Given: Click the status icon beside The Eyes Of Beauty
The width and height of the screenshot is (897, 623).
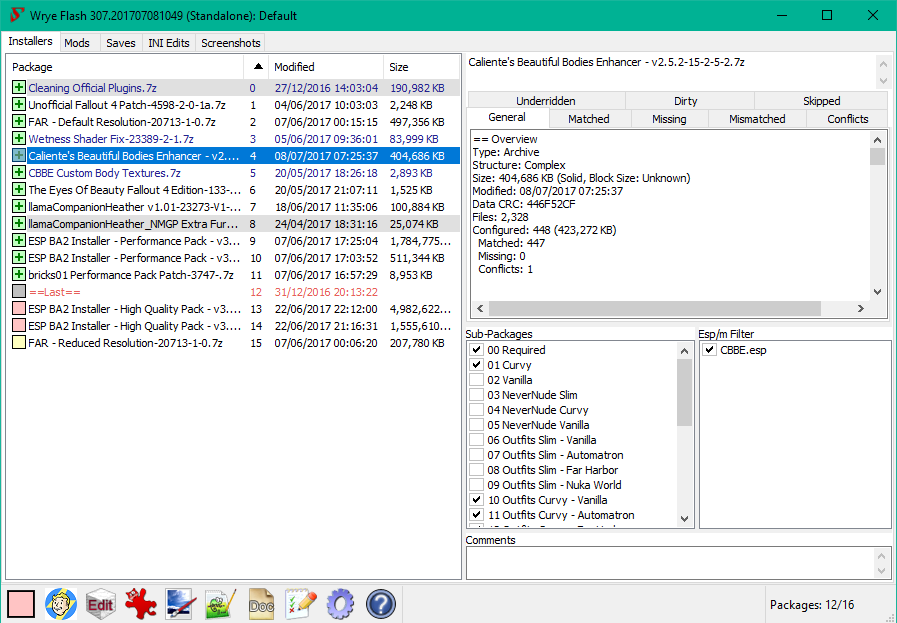Looking at the screenshot, I should (19, 189).
